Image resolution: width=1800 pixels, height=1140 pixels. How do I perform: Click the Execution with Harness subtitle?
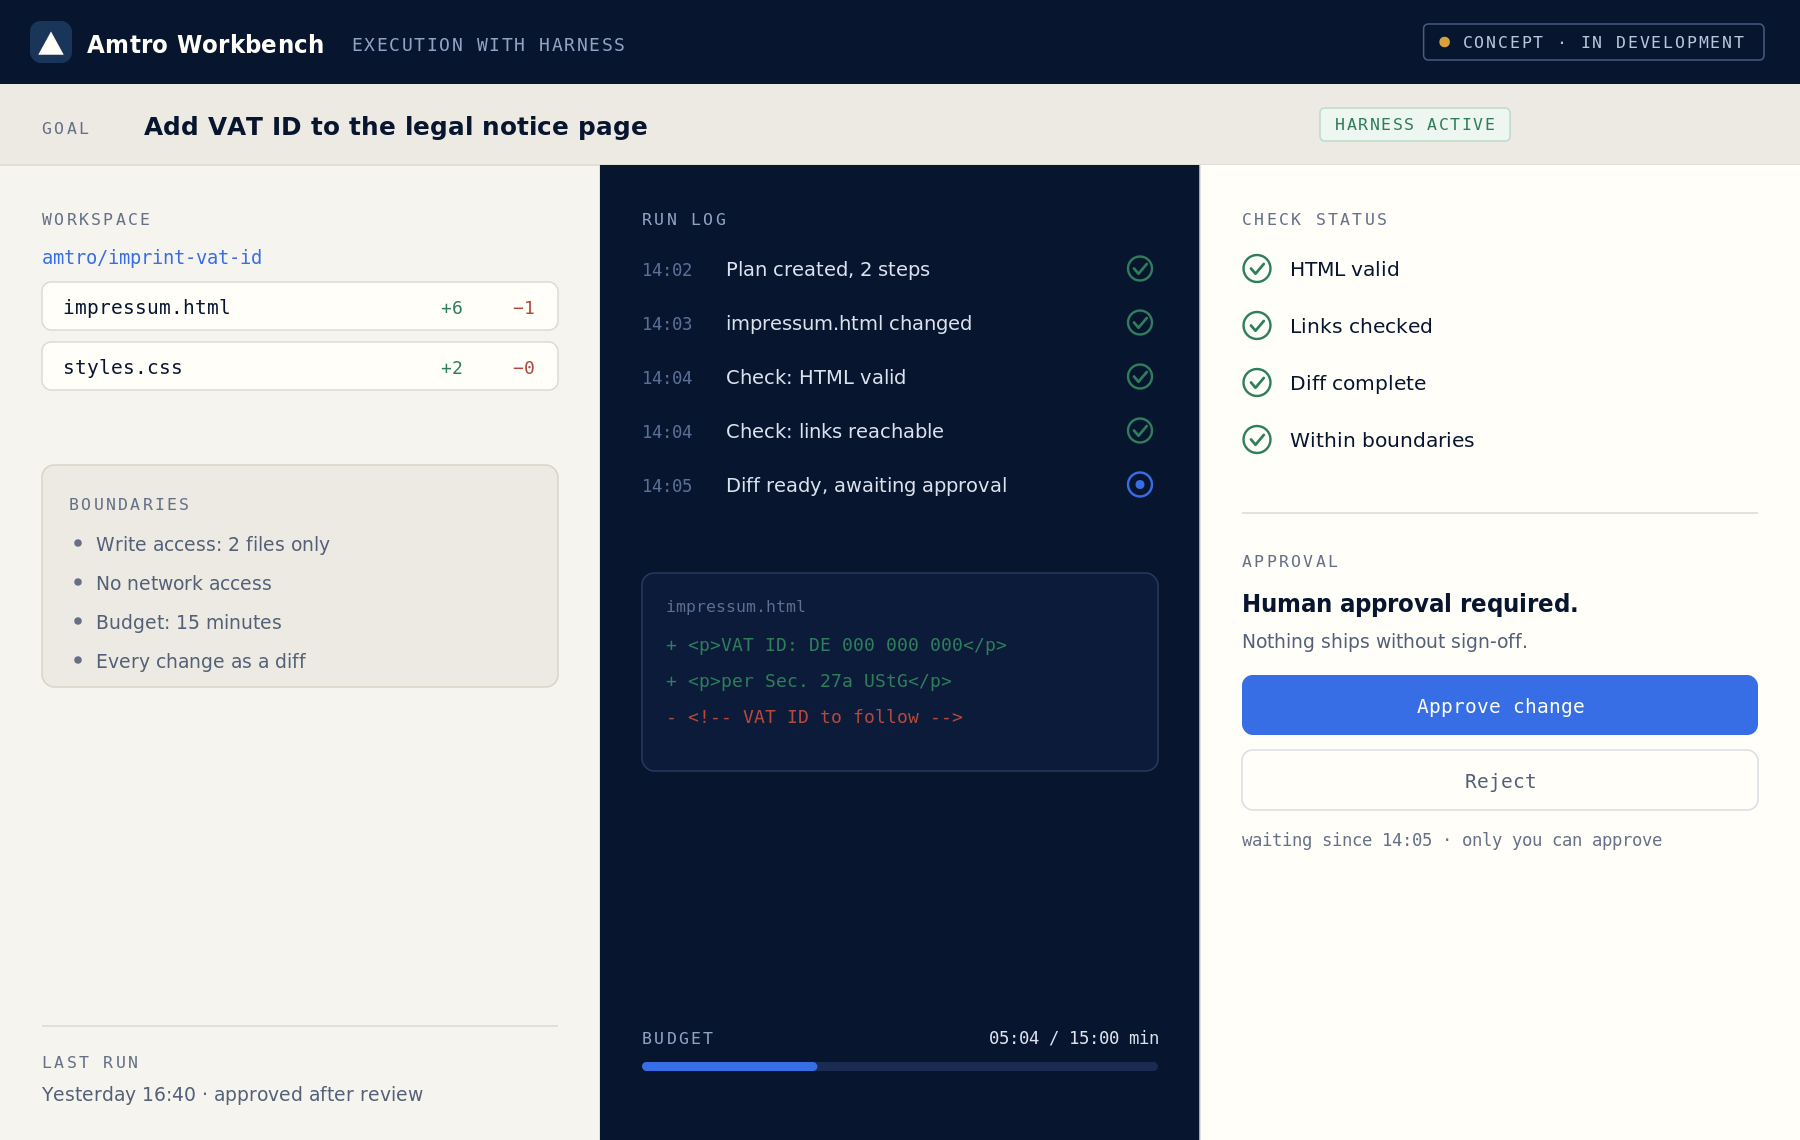click(489, 45)
